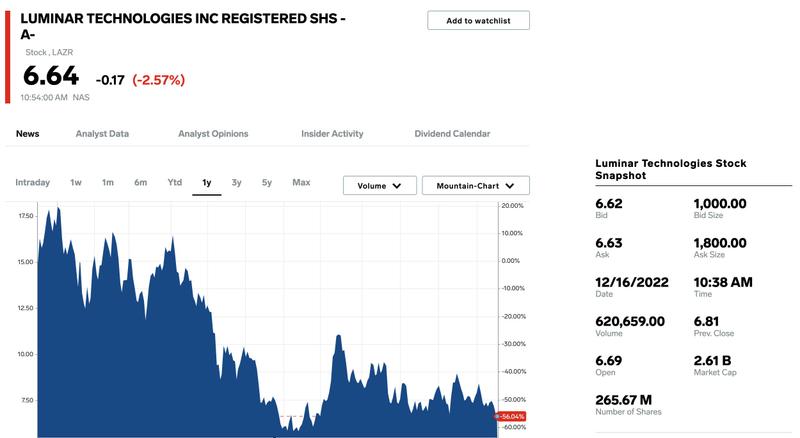The width and height of the screenshot is (800, 438).
Task: Click the Luminar Technologies company title
Action: point(183,26)
